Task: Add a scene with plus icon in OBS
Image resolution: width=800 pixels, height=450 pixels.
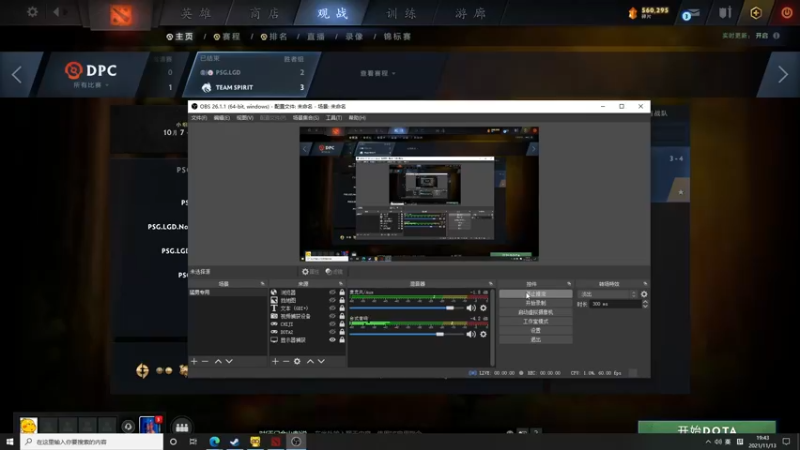Action: coord(194,361)
